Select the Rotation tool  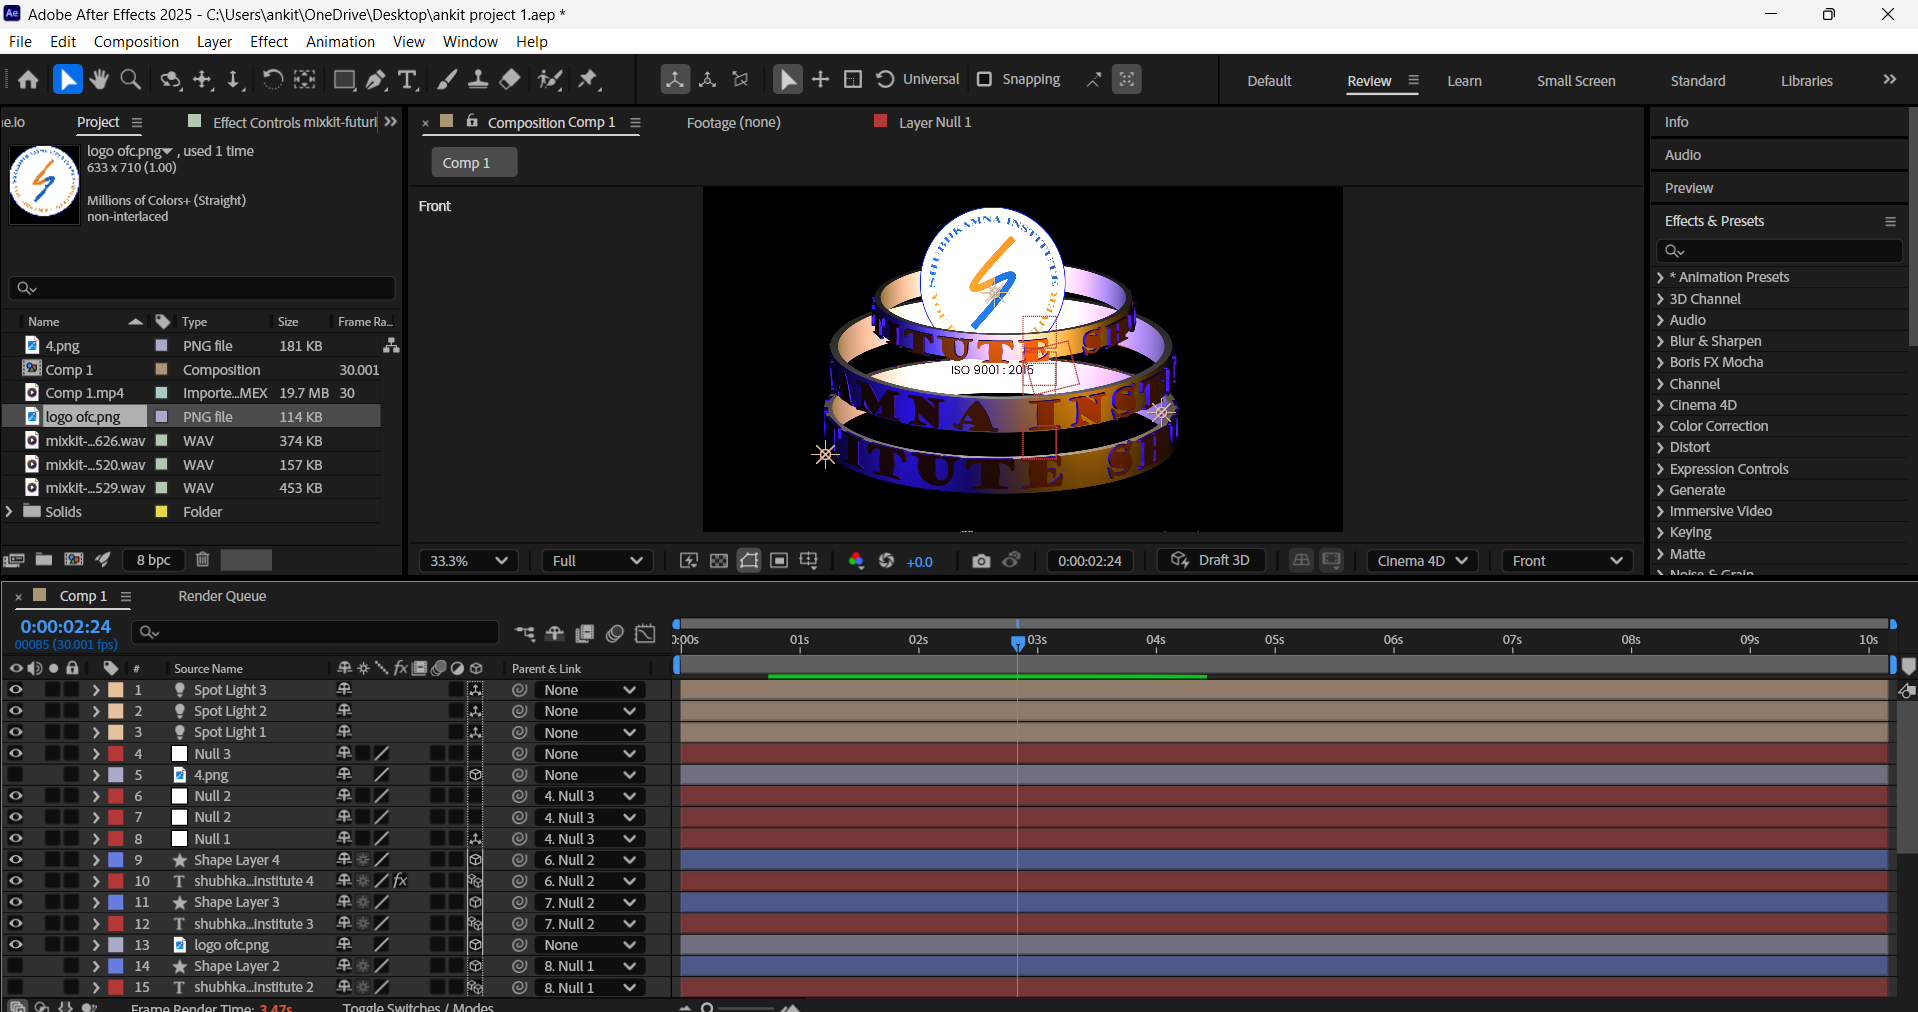coord(272,80)
